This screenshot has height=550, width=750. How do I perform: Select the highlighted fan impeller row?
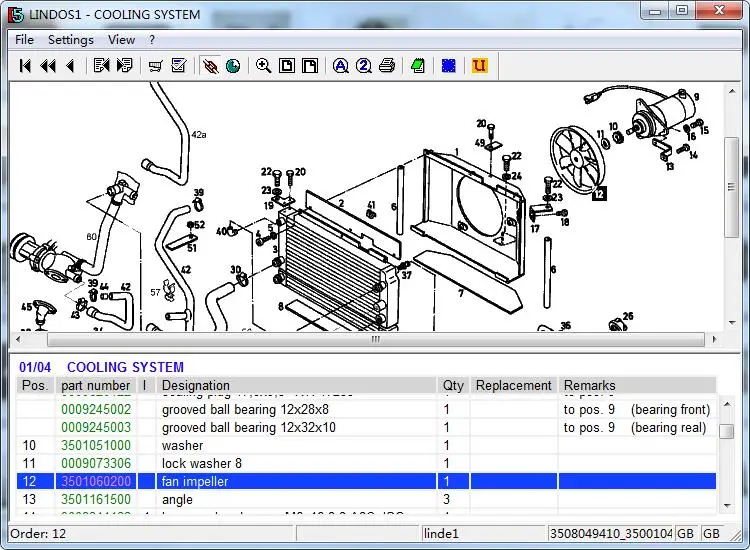pyautogui.click(x=366, y=481)
